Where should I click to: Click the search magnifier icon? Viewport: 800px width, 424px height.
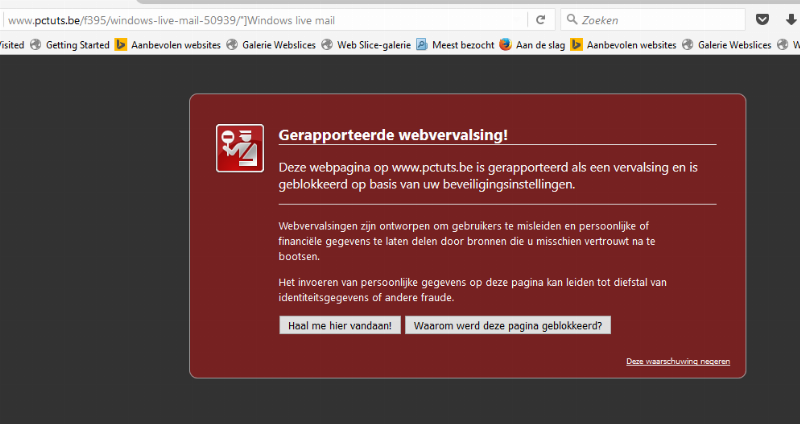(573, 20)
